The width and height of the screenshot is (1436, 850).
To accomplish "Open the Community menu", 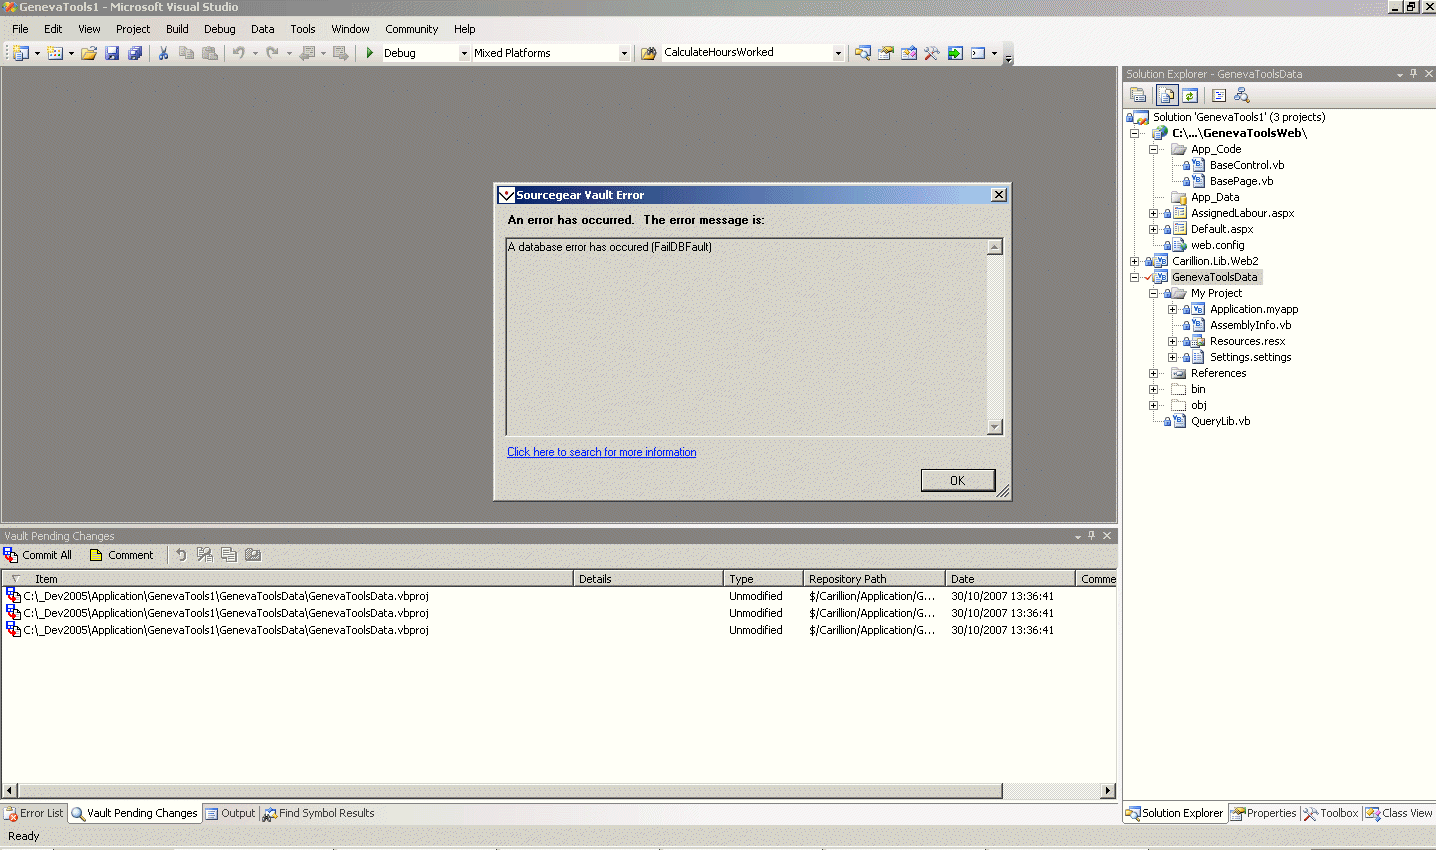I will pos(411,29).
